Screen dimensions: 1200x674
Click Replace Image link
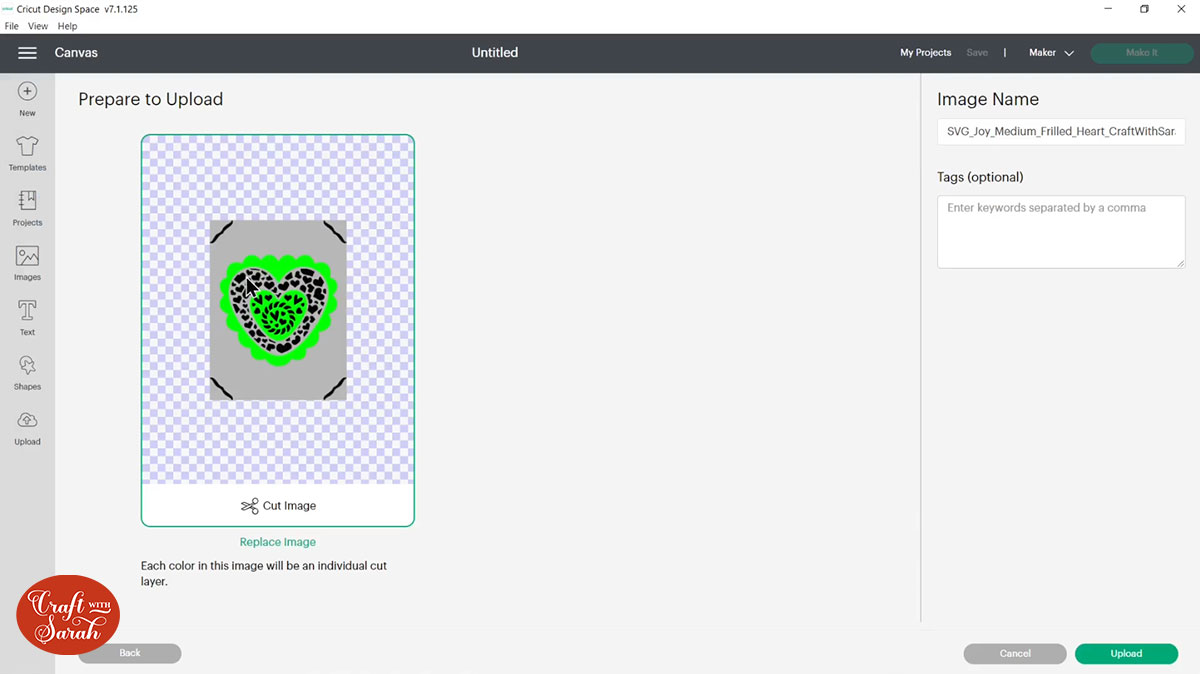(x=278, y=541)
